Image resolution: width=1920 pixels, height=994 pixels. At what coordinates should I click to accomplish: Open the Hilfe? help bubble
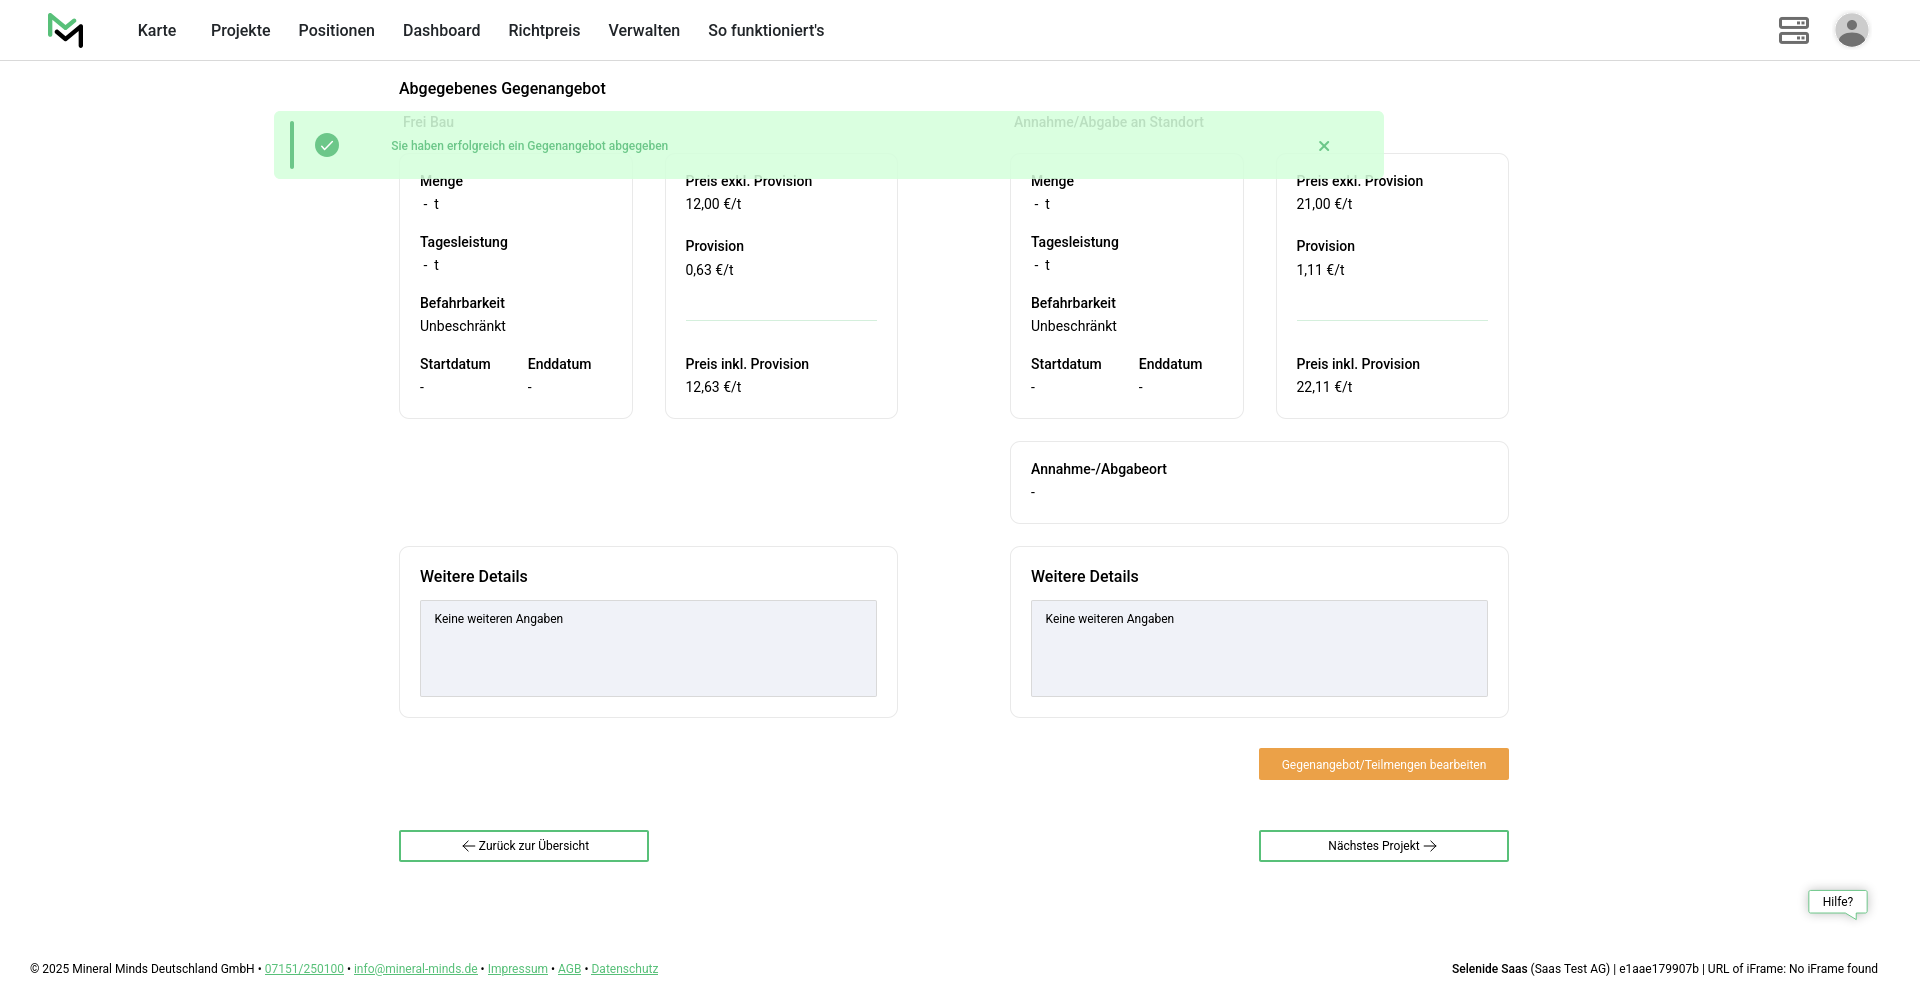(x=1837, y=902)
